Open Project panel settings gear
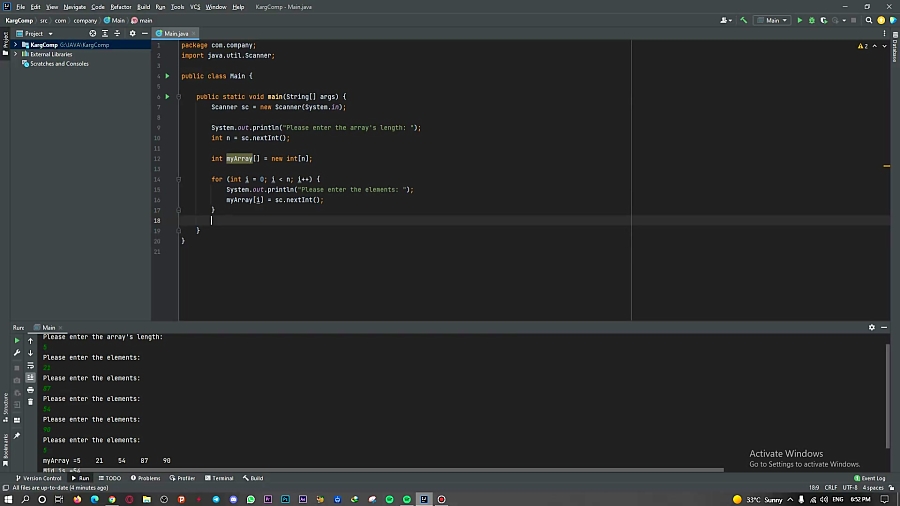This screenshot has width=900, height=506. point(132,33)
